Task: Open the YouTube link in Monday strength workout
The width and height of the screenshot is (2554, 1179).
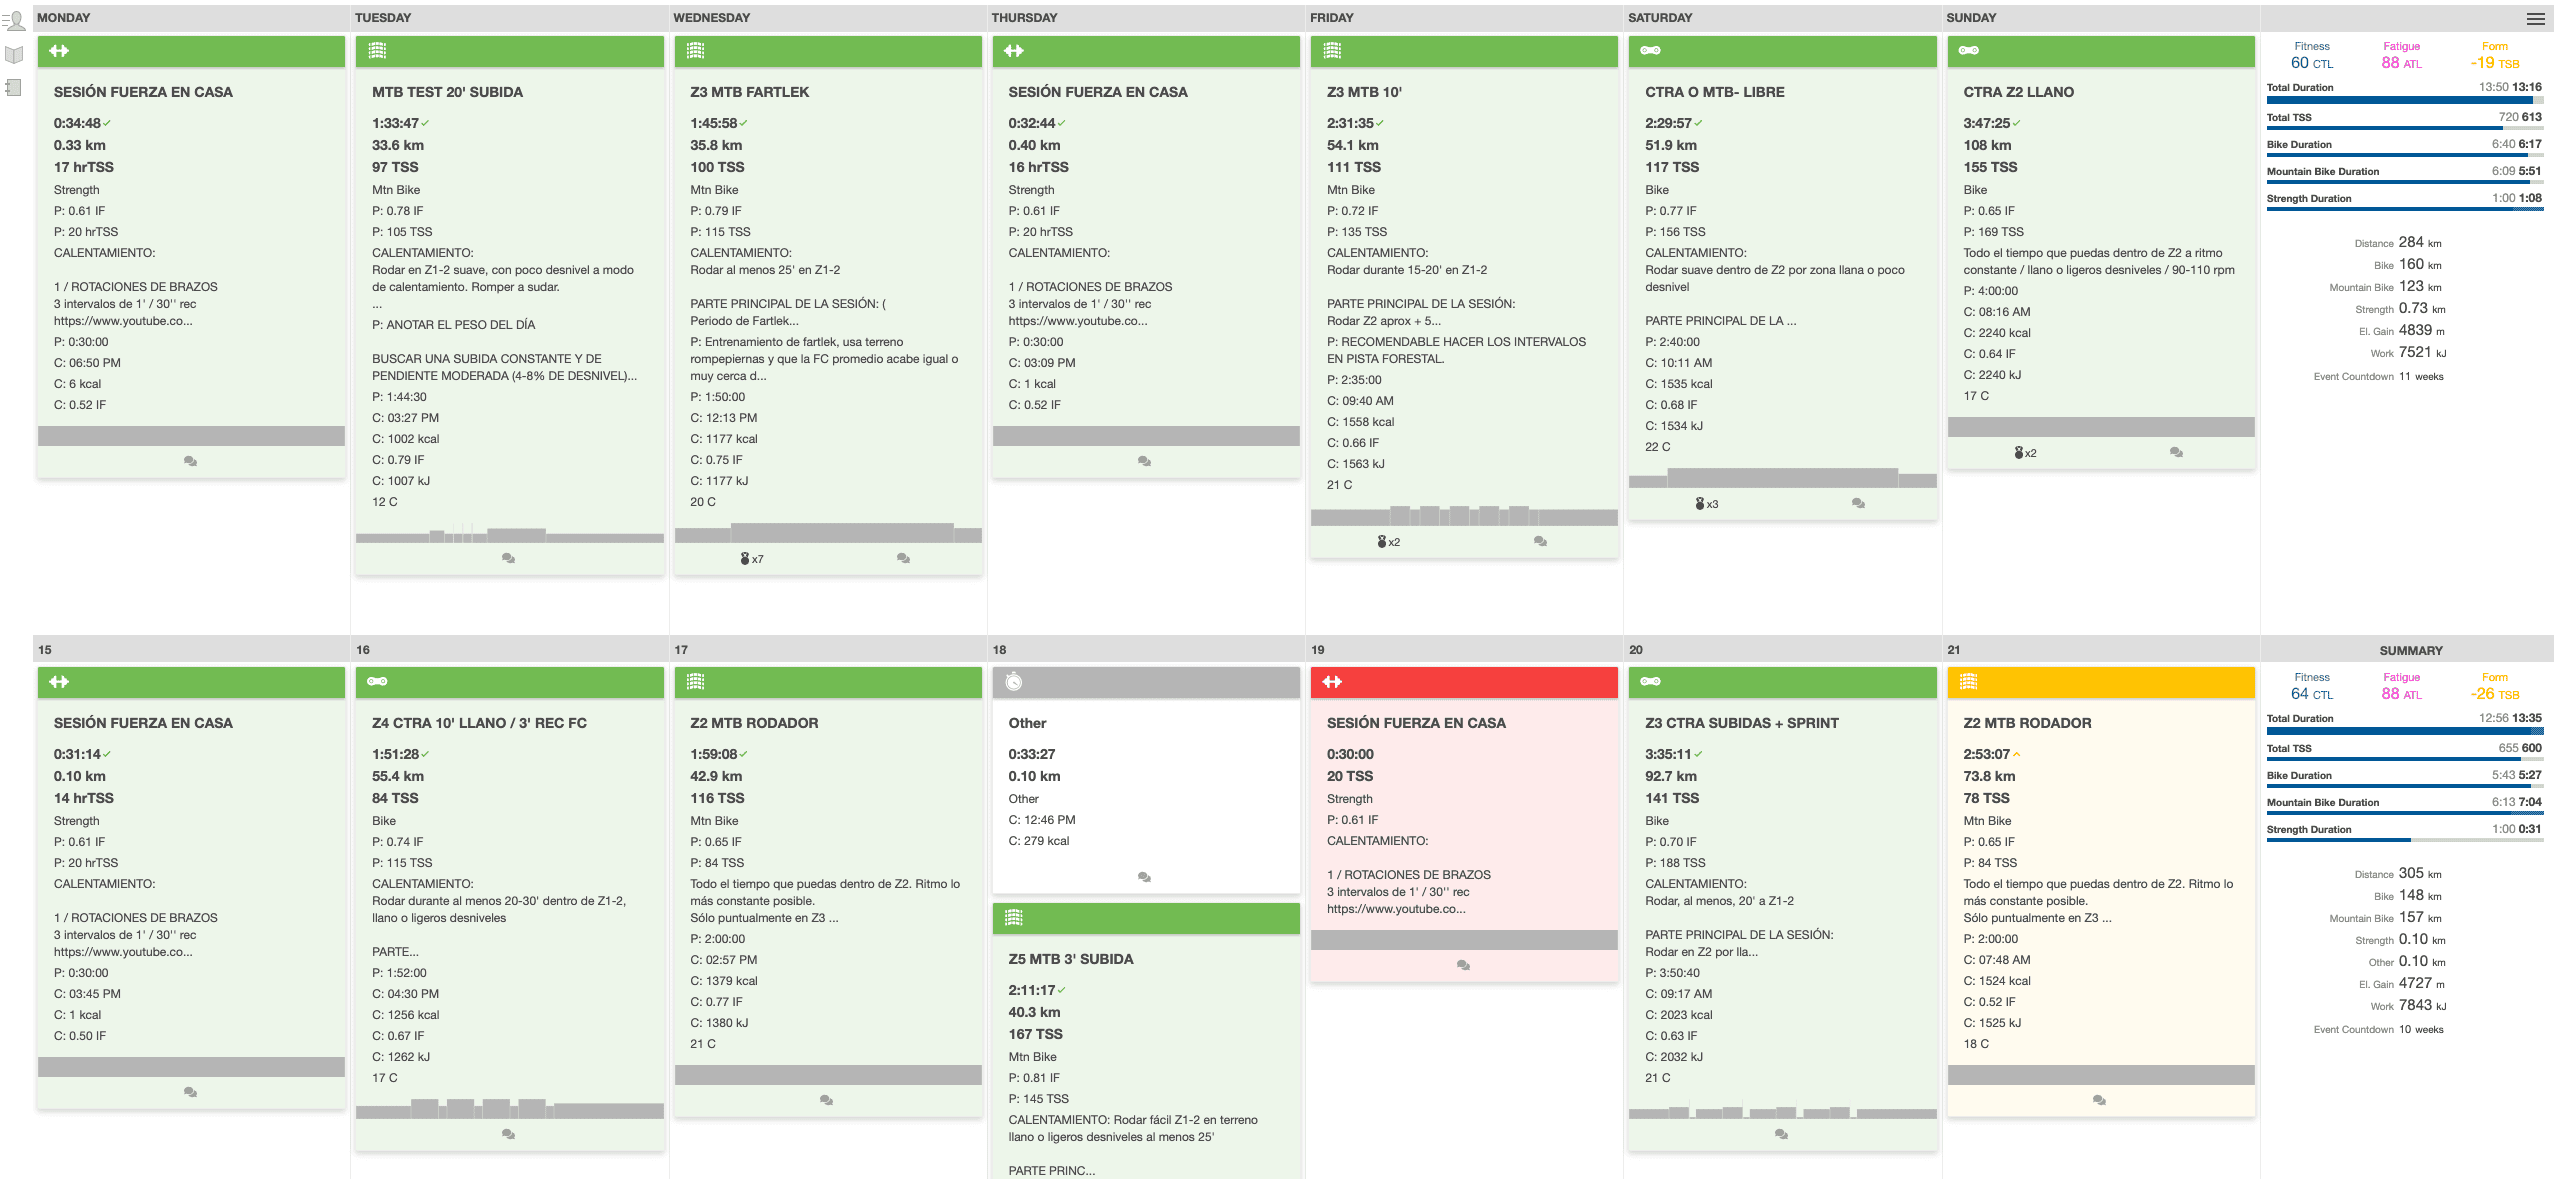Action: [x=122, y=321]
